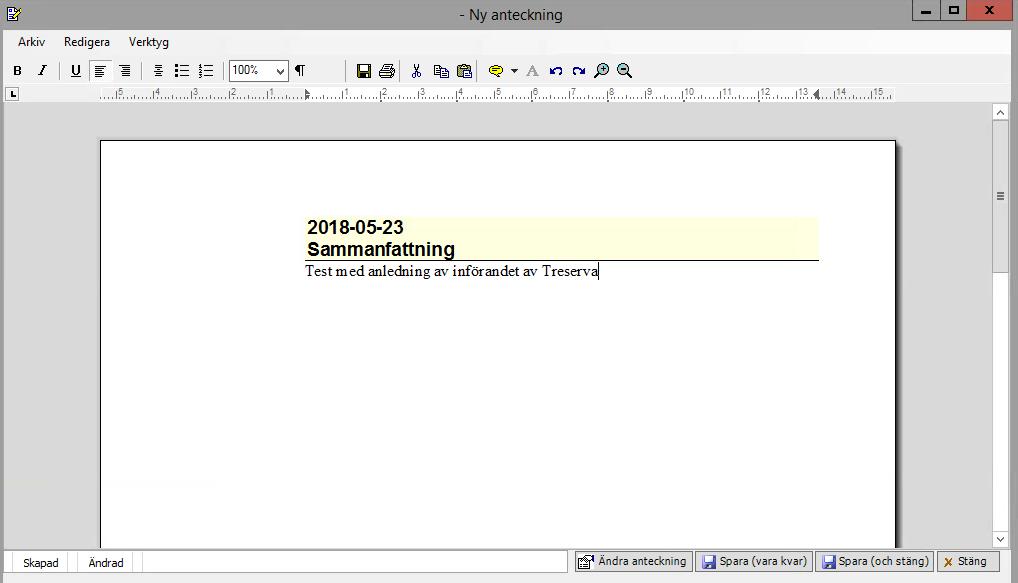Expand the arrow next to comment icon
This screenshot has width=1018, height=583.
(514, 71)
